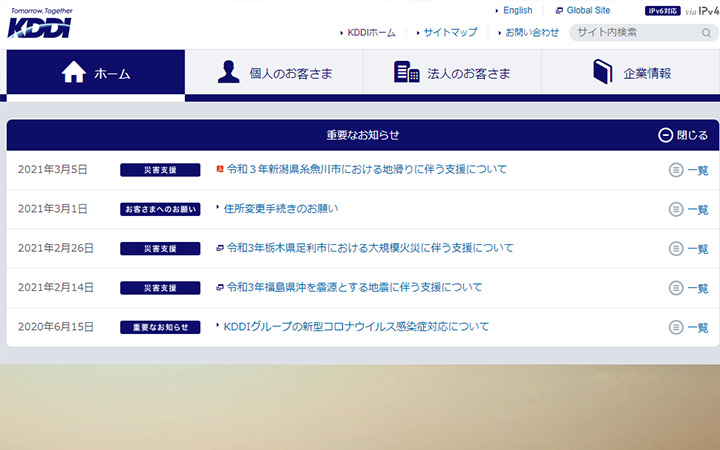Click the date 2021年3月1日
This screenshot has height=450, width=720.
tap(52, 209)
